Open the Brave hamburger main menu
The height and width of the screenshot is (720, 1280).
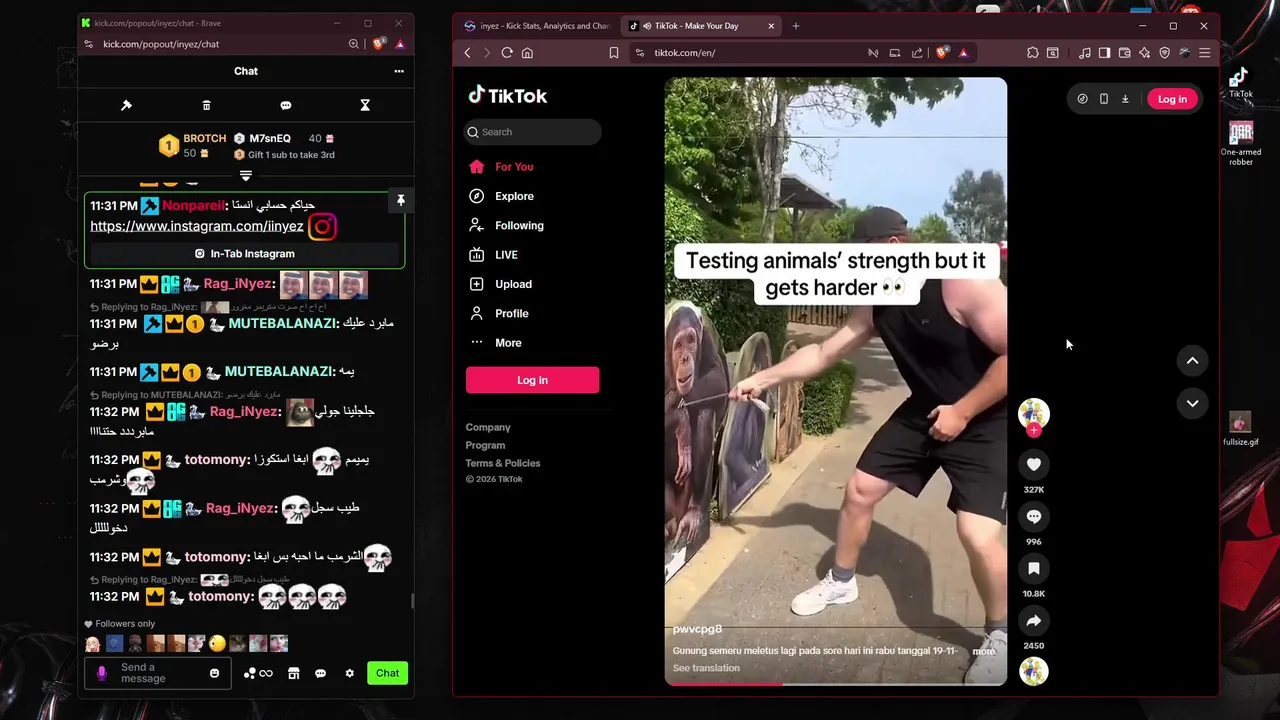(x=1204, y=53)
